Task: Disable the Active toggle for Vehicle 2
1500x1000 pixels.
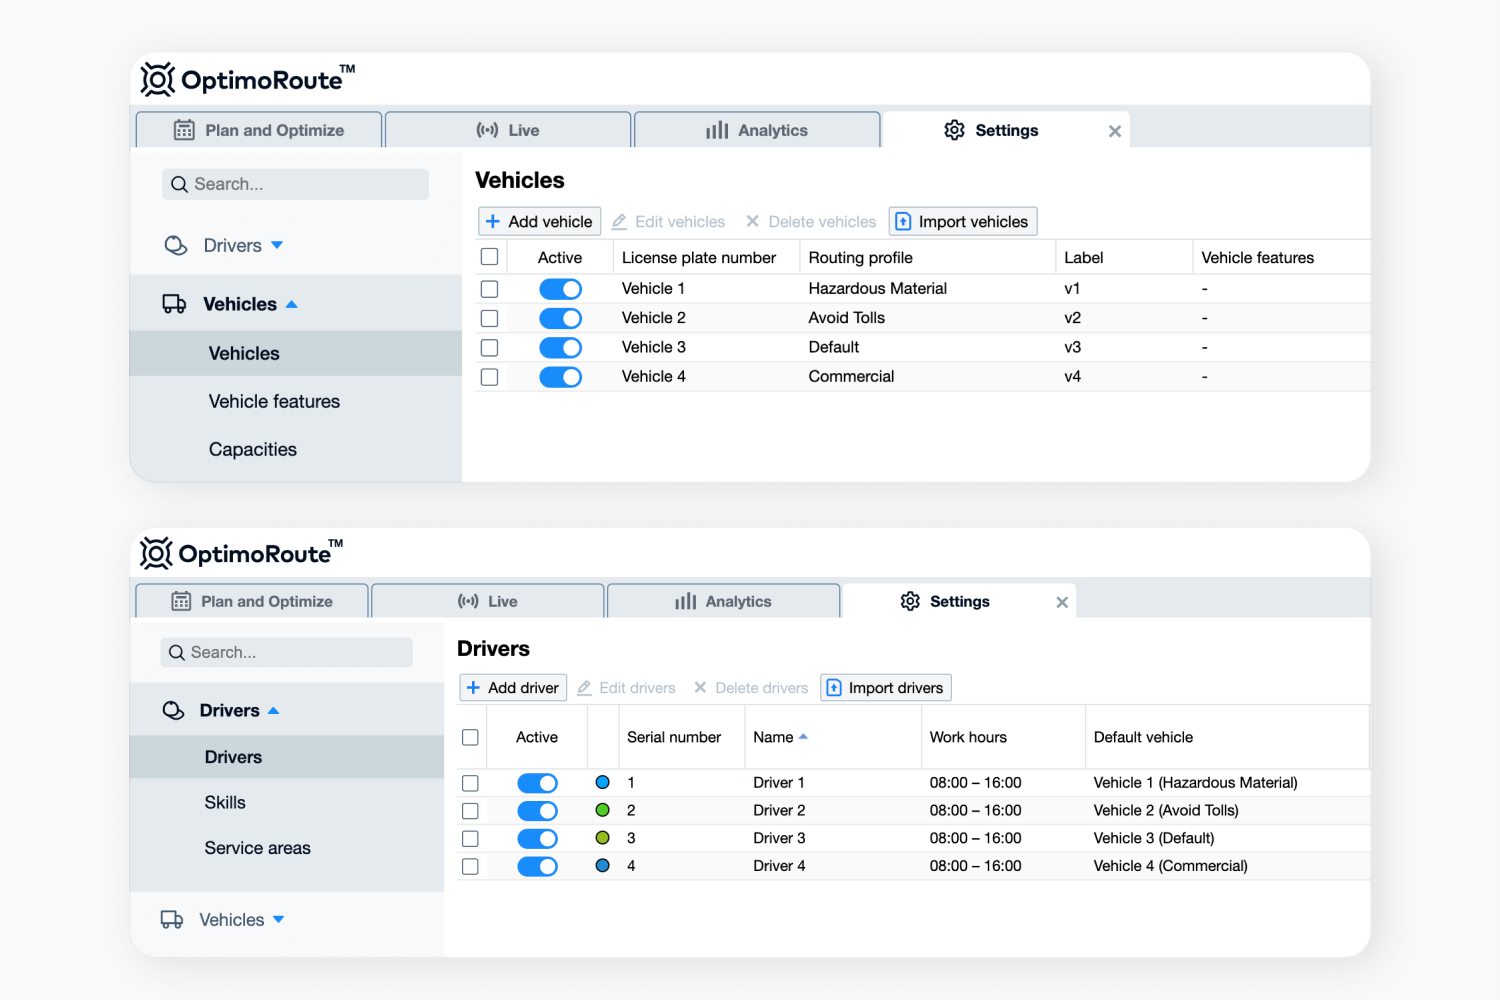Action: click(560, 318)
